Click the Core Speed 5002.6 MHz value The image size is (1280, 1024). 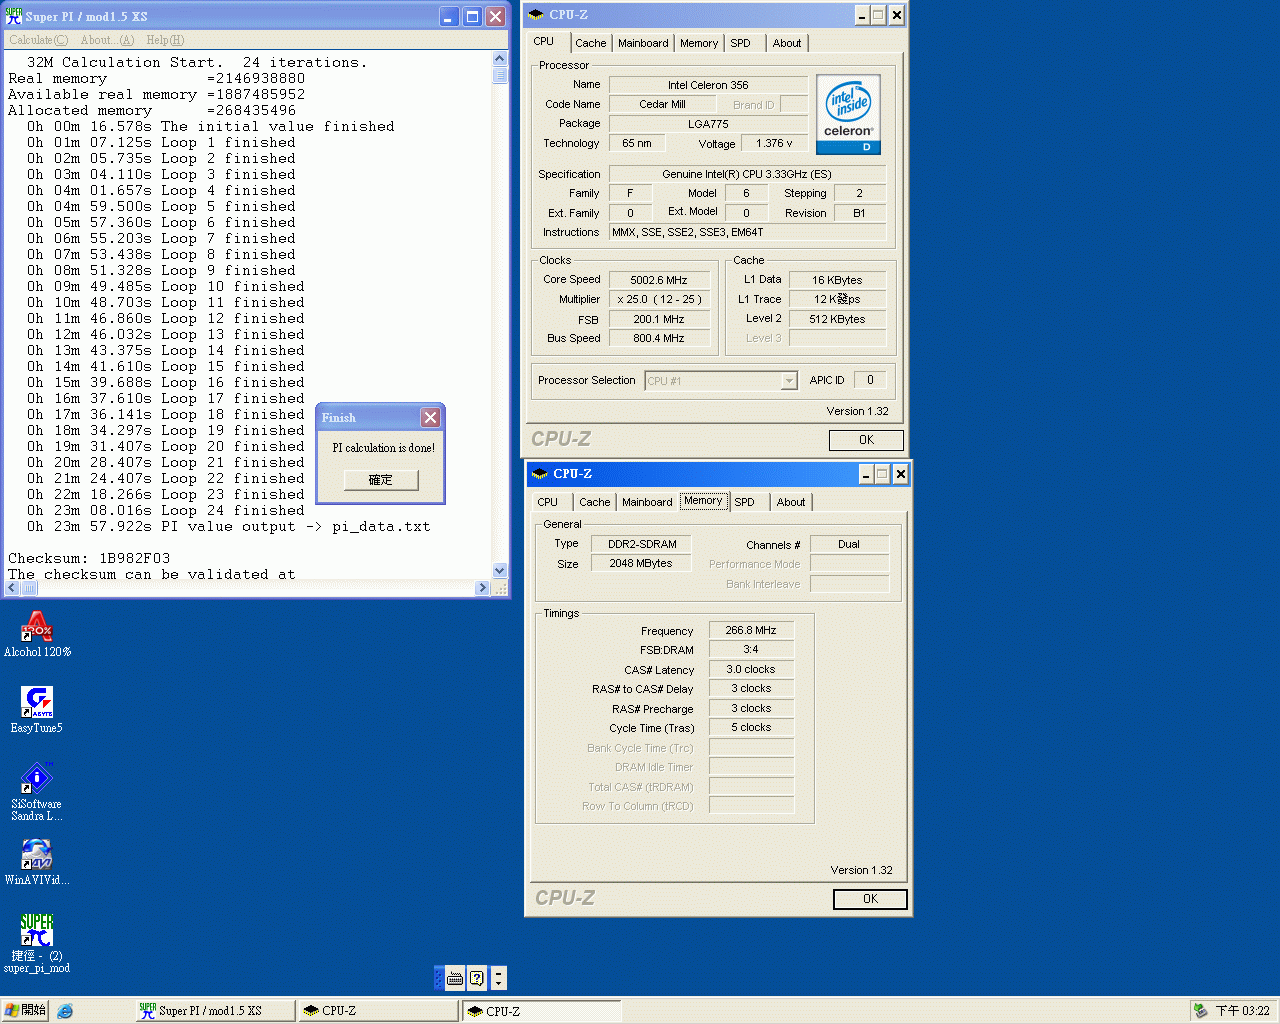(659, 280)
